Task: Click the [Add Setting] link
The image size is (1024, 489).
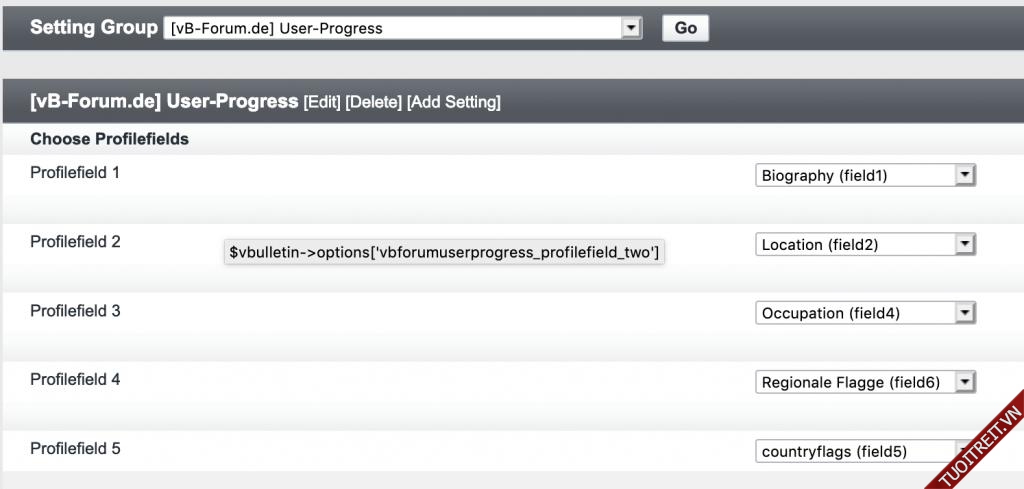Action: [x=454, y=102]
